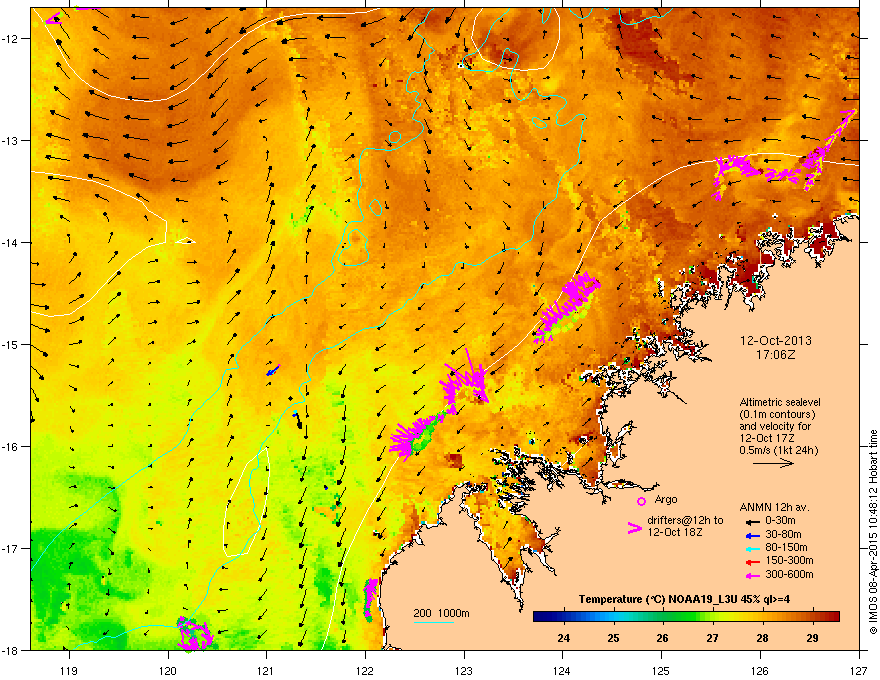
Task: Click the time label 17:06Z
Action: point(776,355)
